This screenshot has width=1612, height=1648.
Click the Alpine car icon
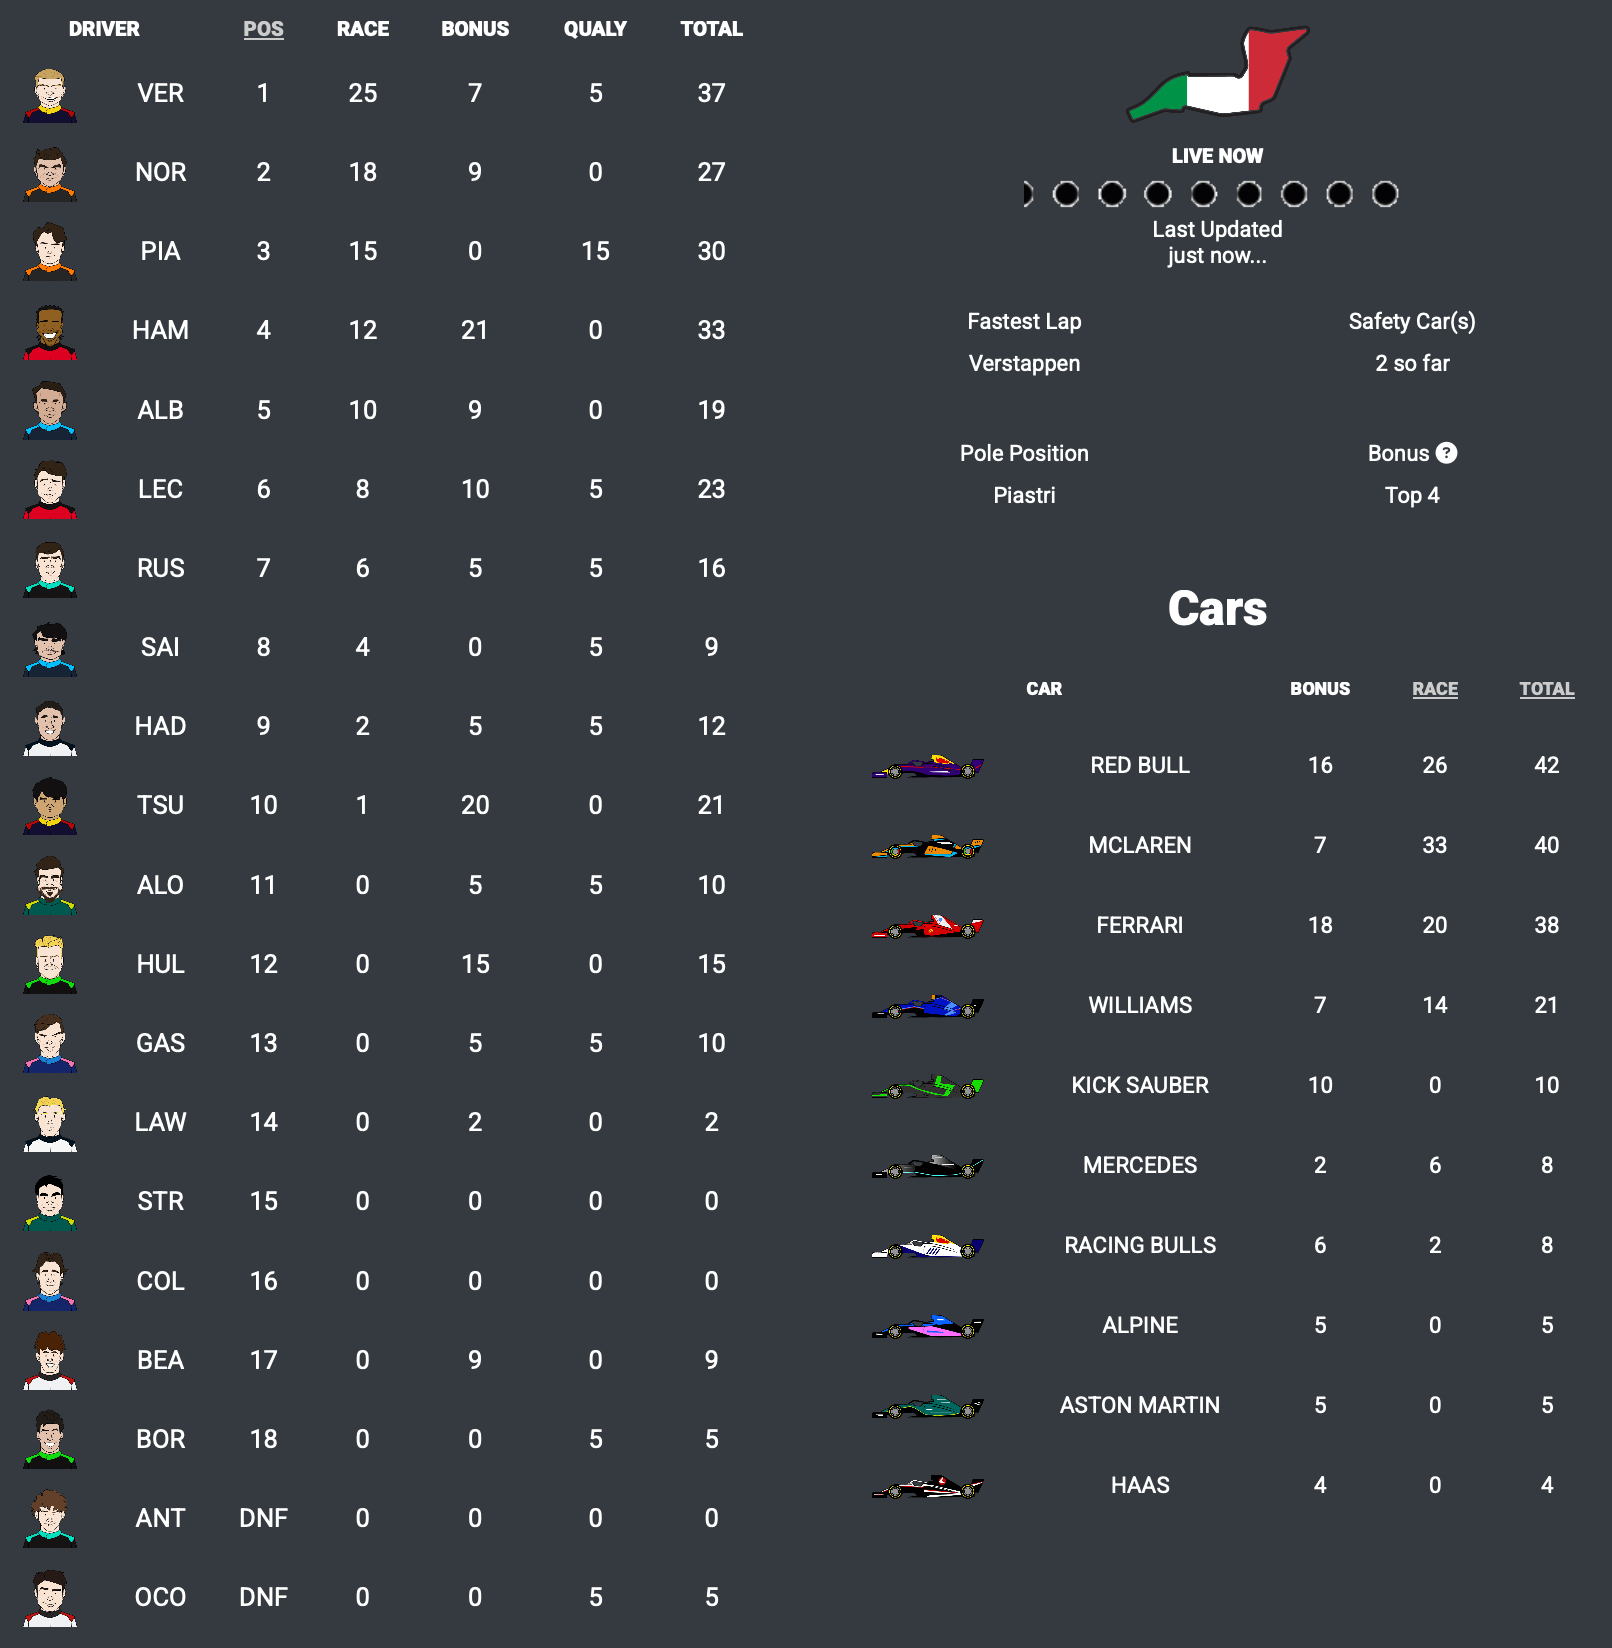click(x=927, y=1327)
